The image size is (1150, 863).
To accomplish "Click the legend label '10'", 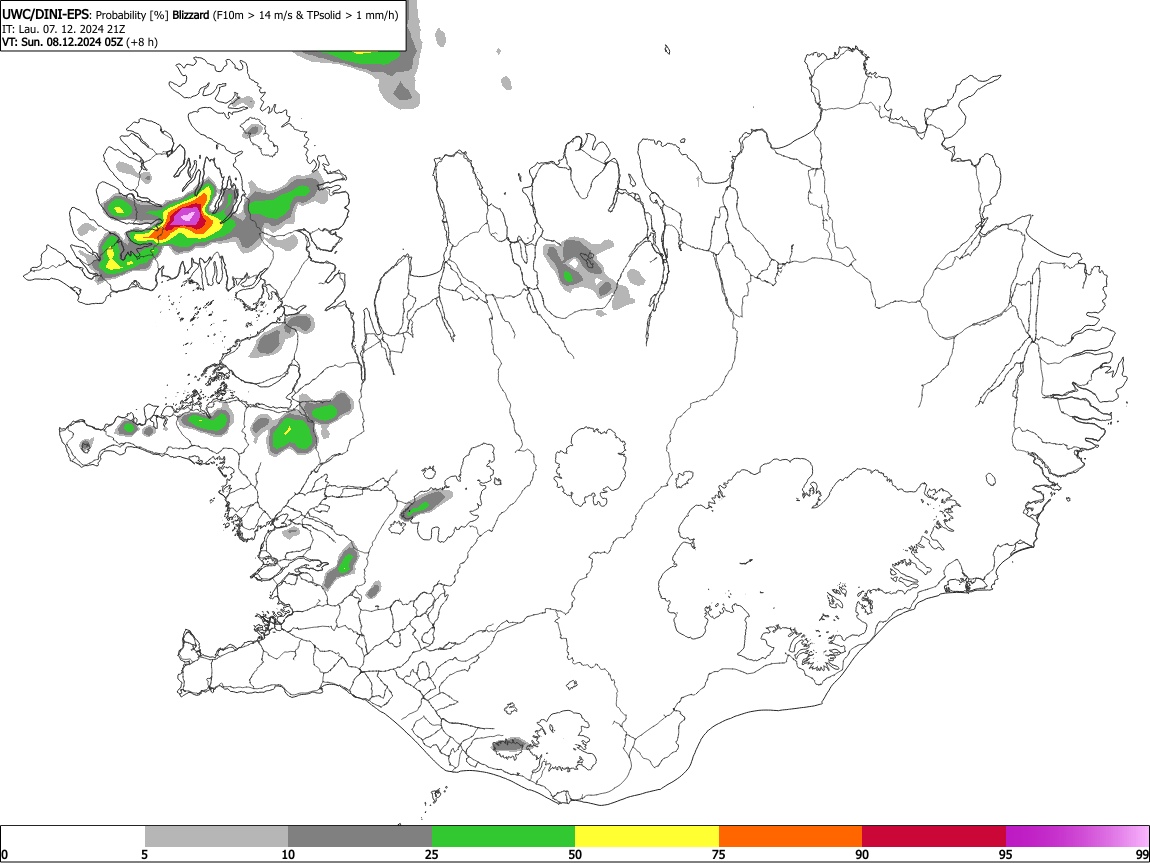I will [x=288, y=854].
